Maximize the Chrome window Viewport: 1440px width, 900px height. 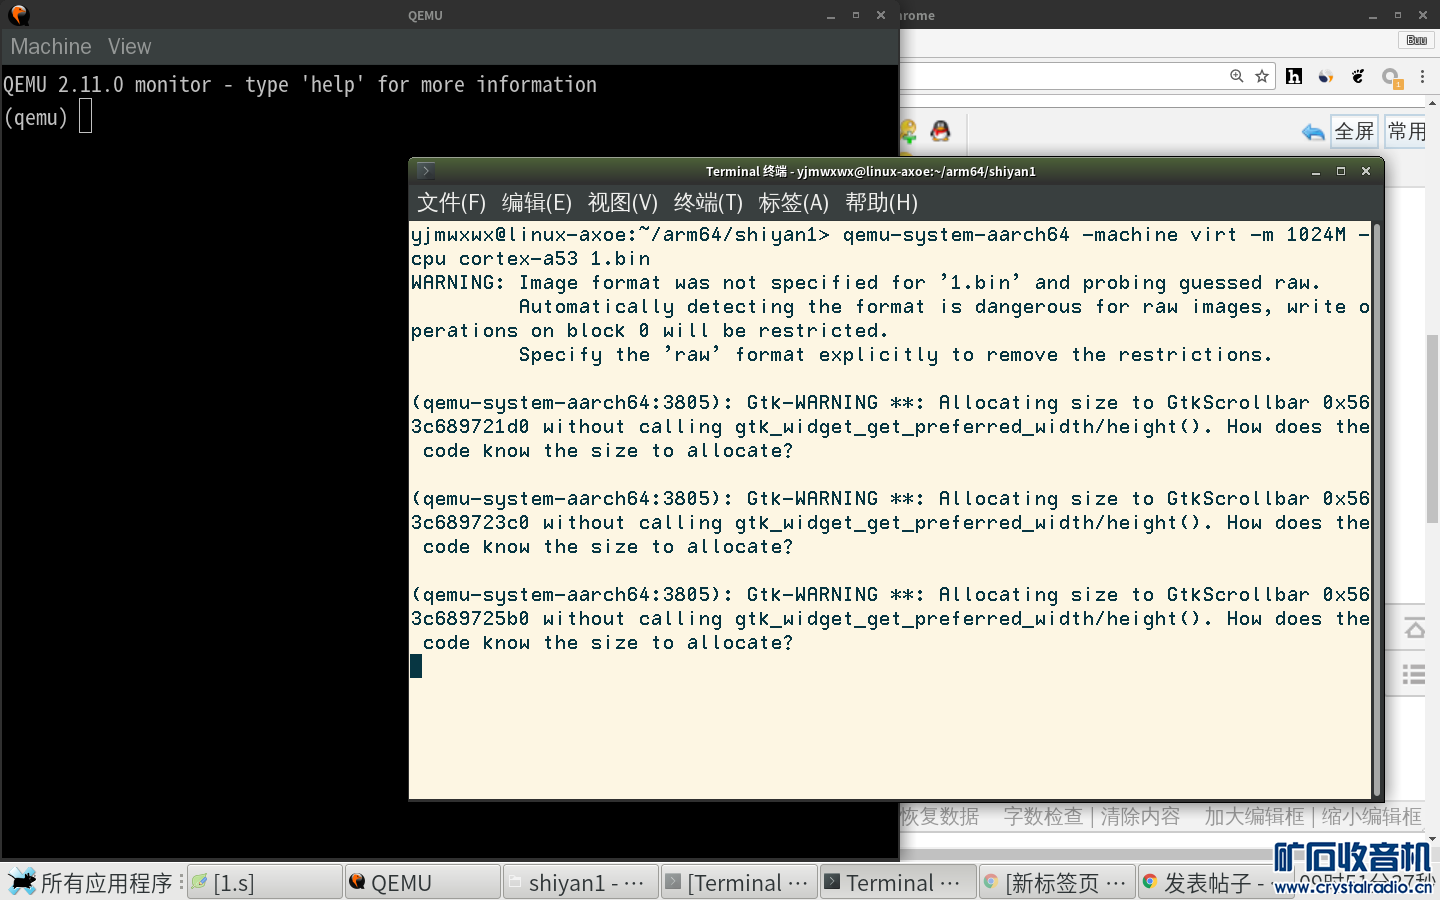click(1397, 15)
